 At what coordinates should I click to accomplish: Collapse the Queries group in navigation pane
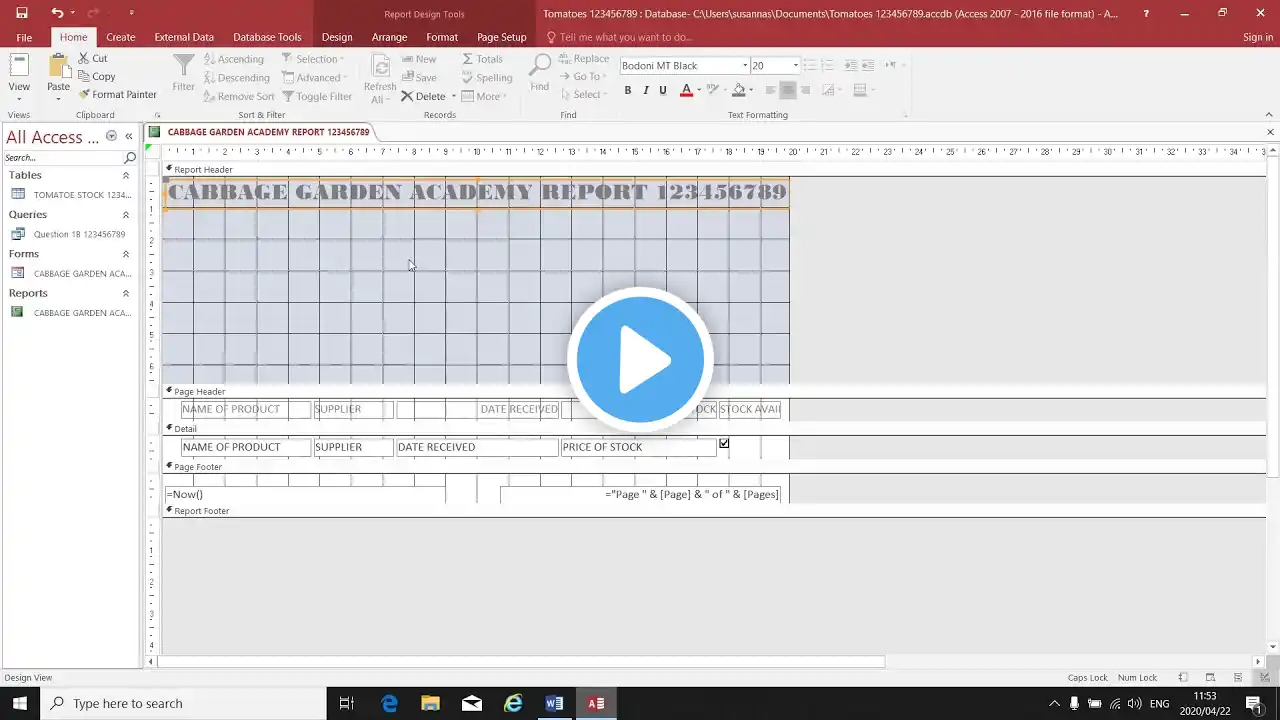click(x=126, y=215)
